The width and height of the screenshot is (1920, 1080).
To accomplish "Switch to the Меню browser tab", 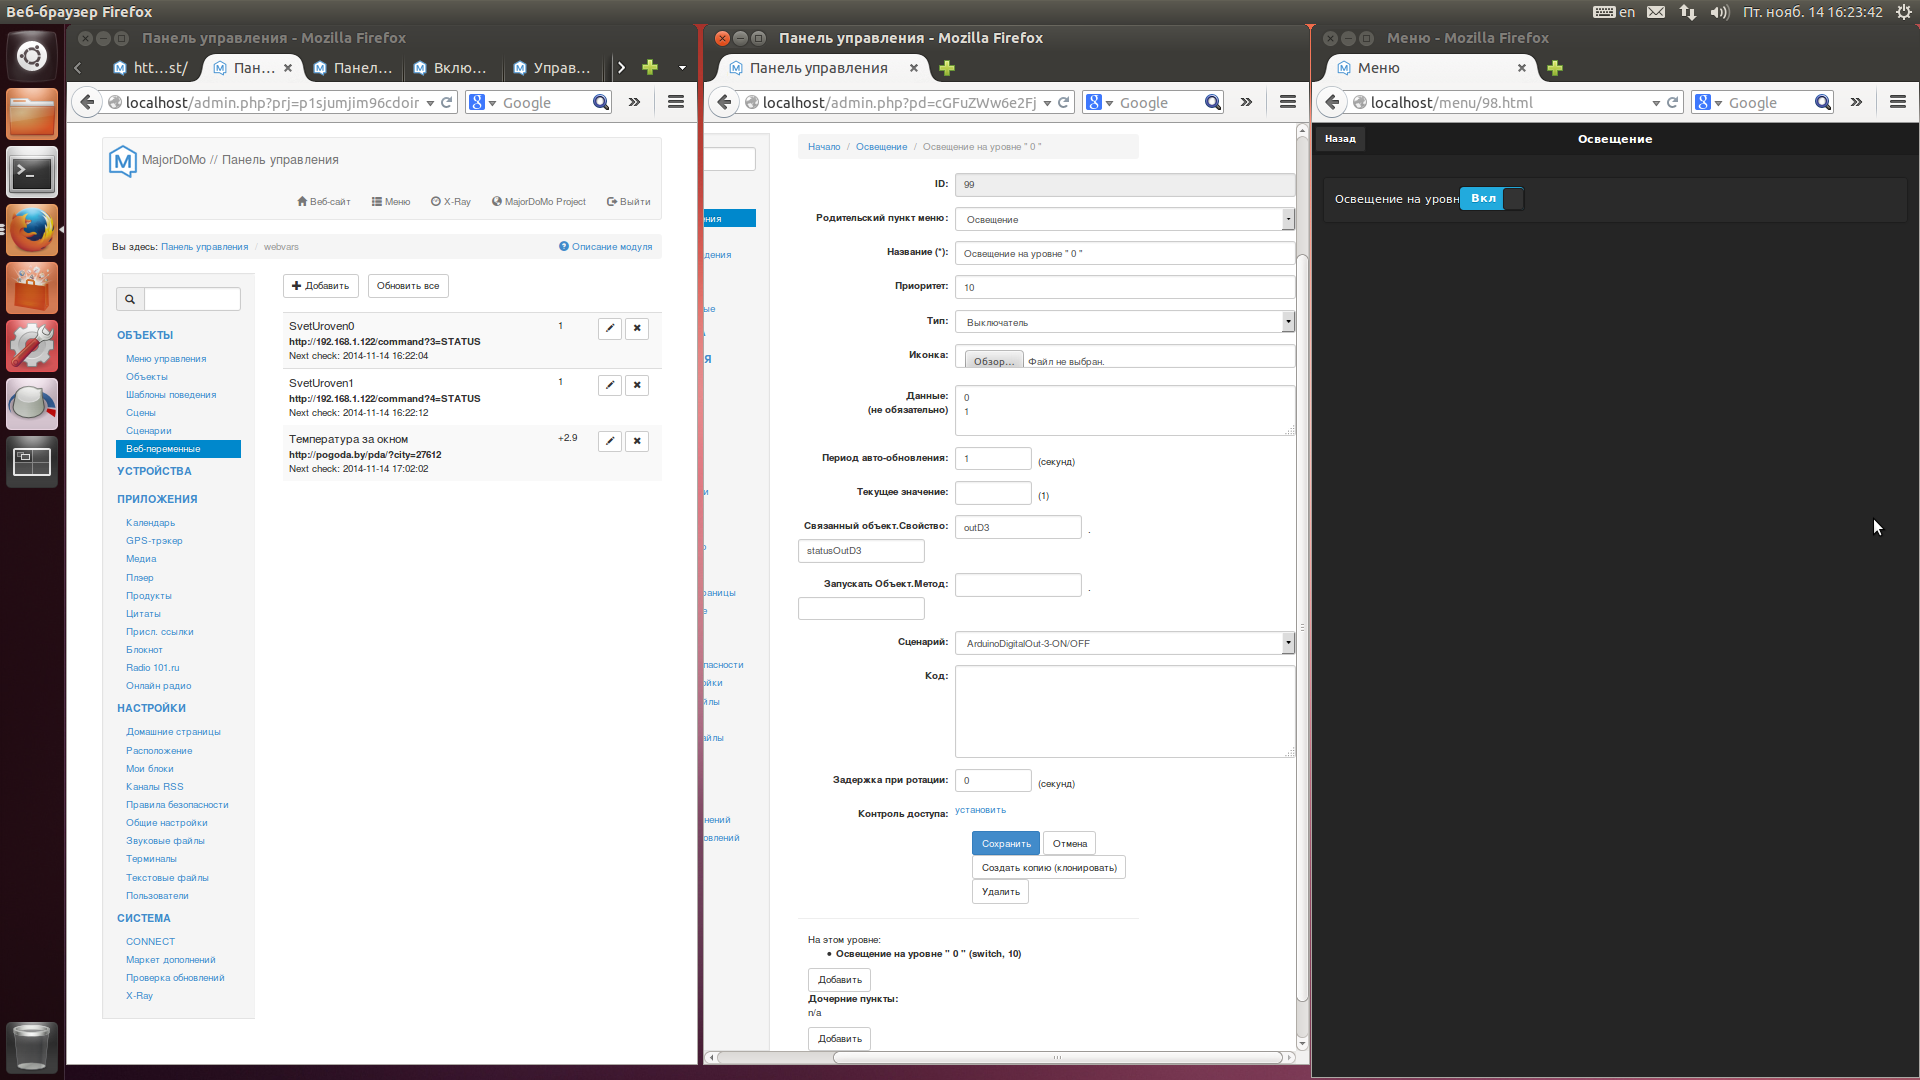I will (1378, 68).
